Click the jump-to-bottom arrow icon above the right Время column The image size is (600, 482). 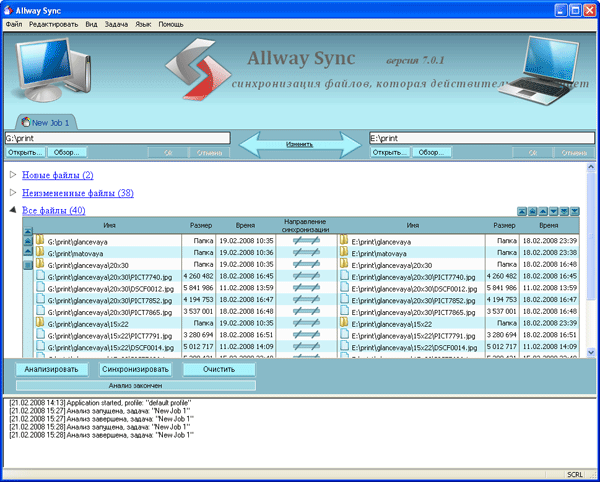tap(575, 212)
